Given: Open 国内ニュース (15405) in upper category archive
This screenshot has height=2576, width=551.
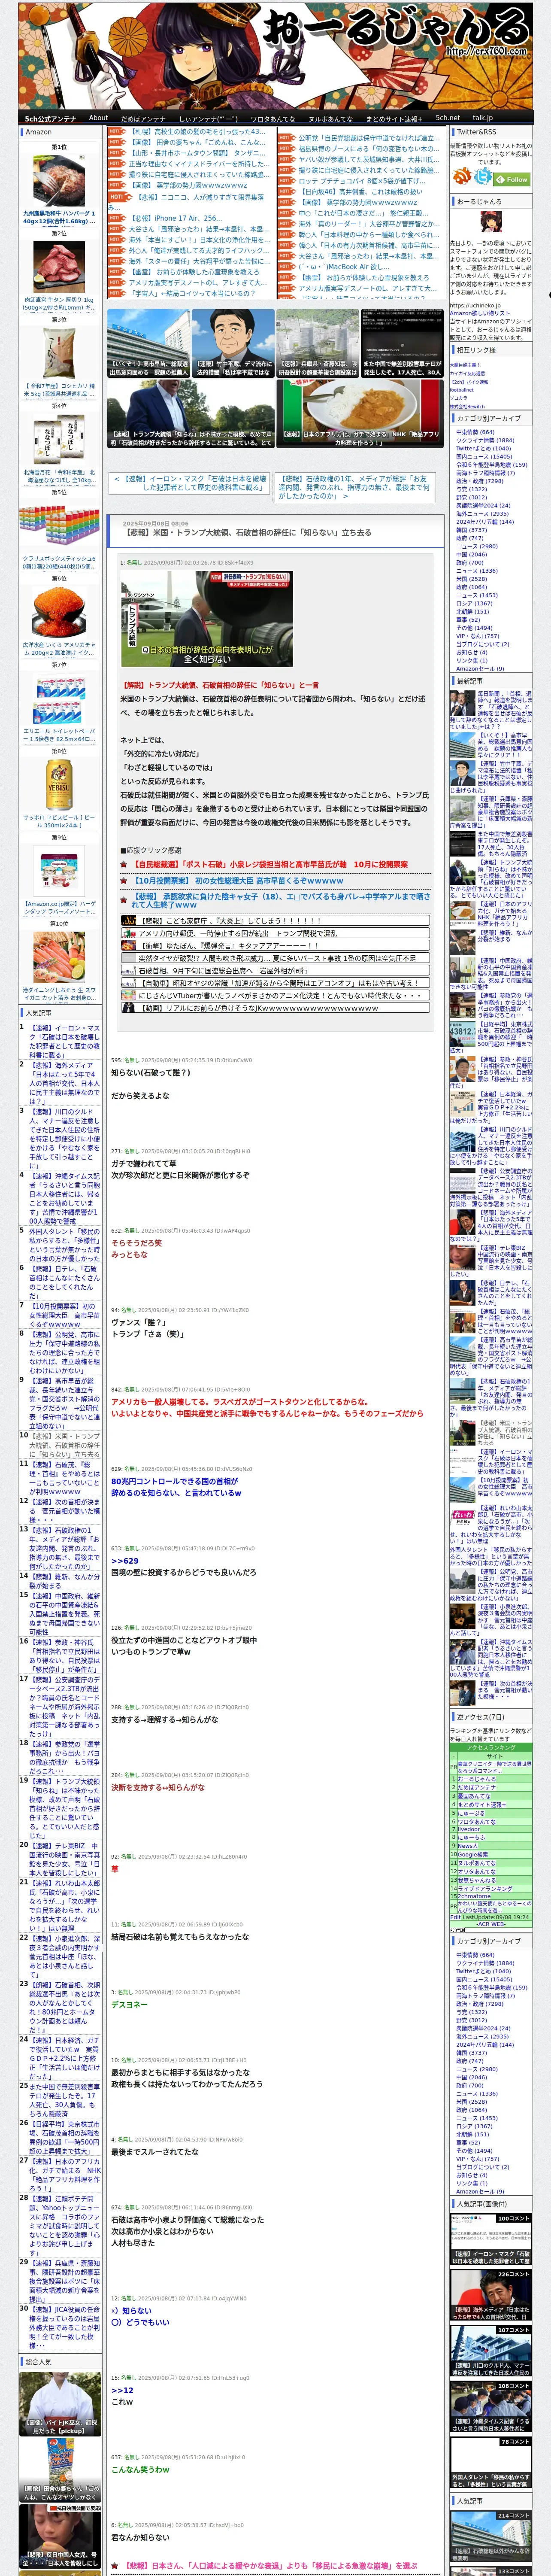Looking at the screenshot, I should click(x=484, y=456).
